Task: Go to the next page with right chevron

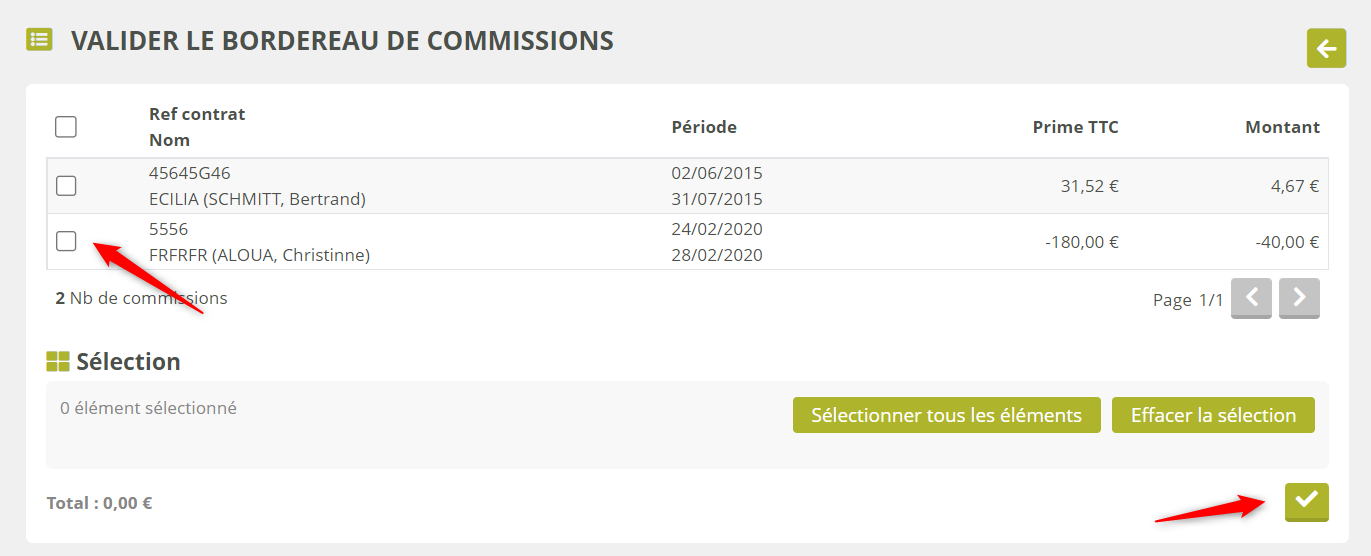Action: click(x=1299, y=298)
